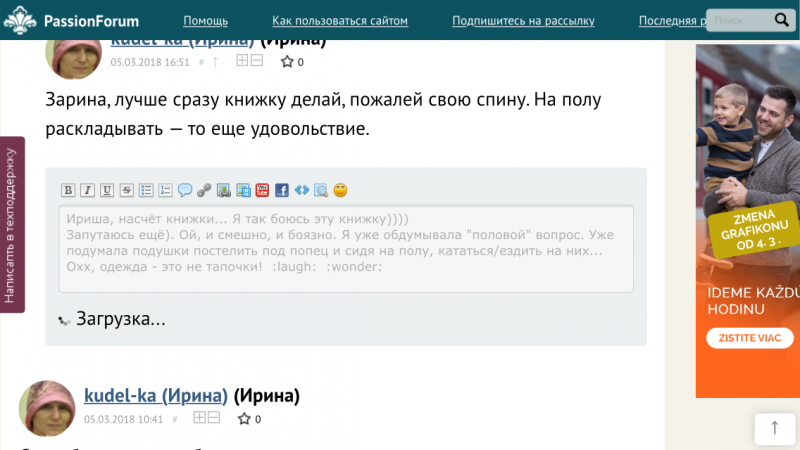Open Написать в техподдержку side tab

coord(12,224)
